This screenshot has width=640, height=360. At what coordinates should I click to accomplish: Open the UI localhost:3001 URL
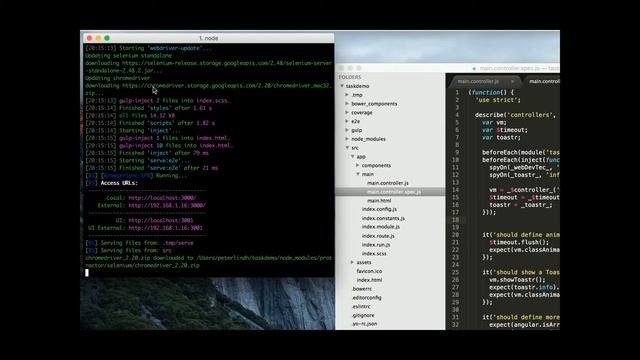click(161, 220)
